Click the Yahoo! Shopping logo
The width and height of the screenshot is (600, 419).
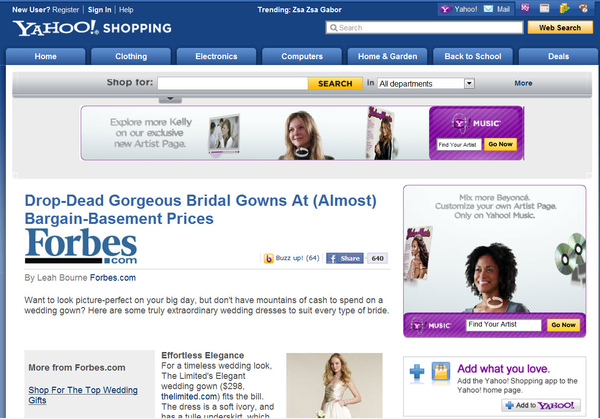click(92, 28)
